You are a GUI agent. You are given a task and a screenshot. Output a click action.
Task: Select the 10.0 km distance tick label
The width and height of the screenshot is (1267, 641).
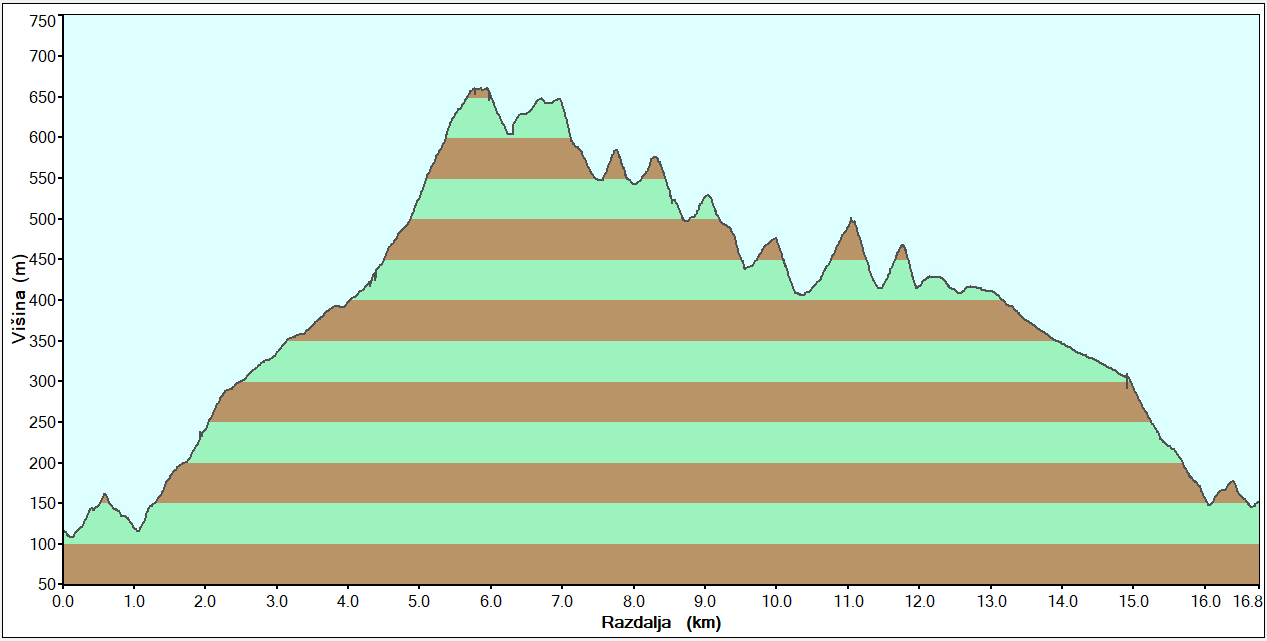pyautogui.click(x=776, y=601)
